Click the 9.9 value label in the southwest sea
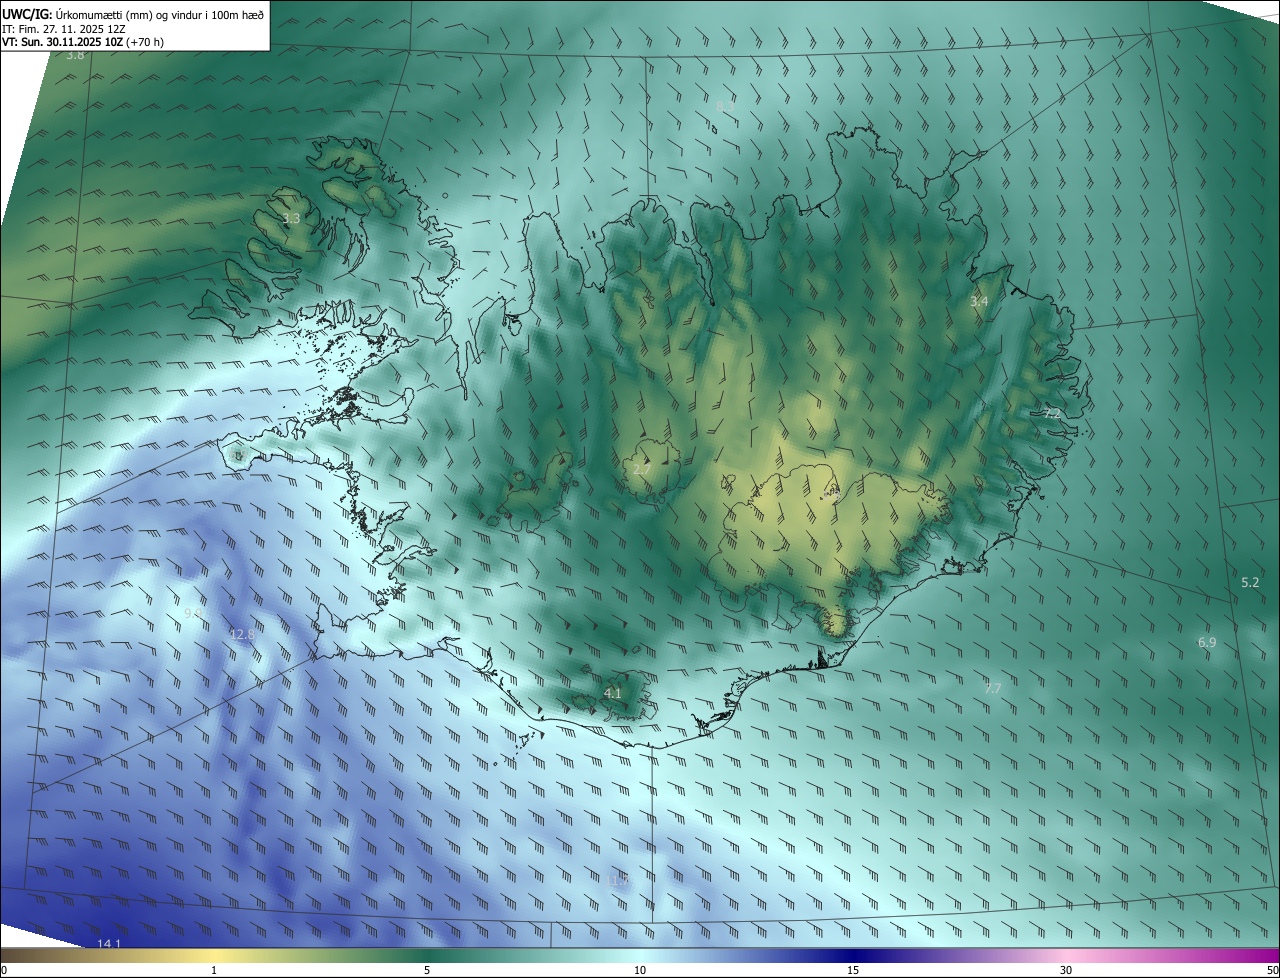 point(193,613)
